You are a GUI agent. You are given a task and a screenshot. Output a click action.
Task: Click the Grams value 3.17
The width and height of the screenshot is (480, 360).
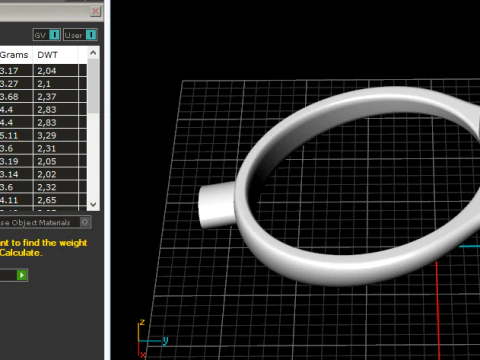coord(9,71)
